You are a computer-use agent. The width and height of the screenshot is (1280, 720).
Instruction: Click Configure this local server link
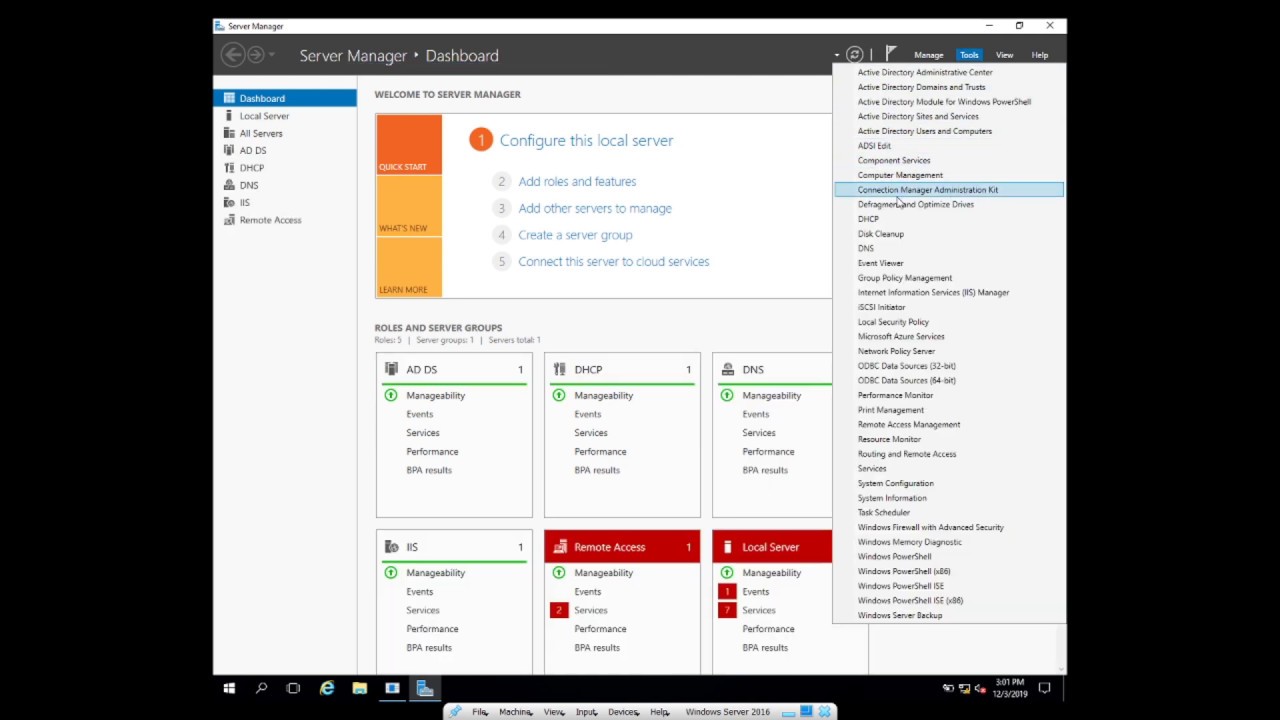pyautogui.click(x=586, y=141)
